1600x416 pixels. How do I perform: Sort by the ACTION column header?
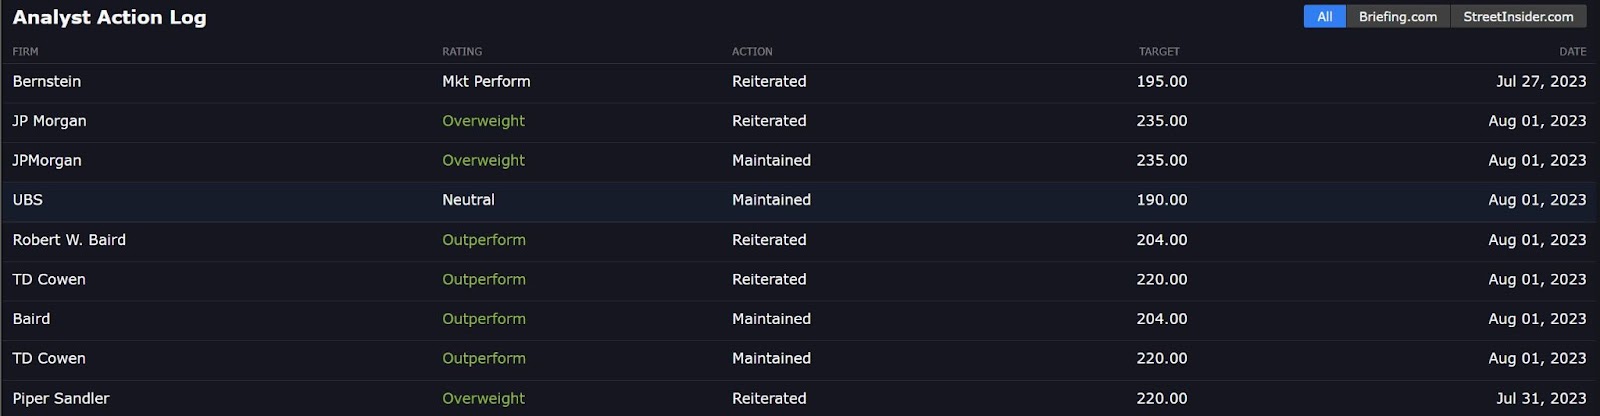[752, 51]
